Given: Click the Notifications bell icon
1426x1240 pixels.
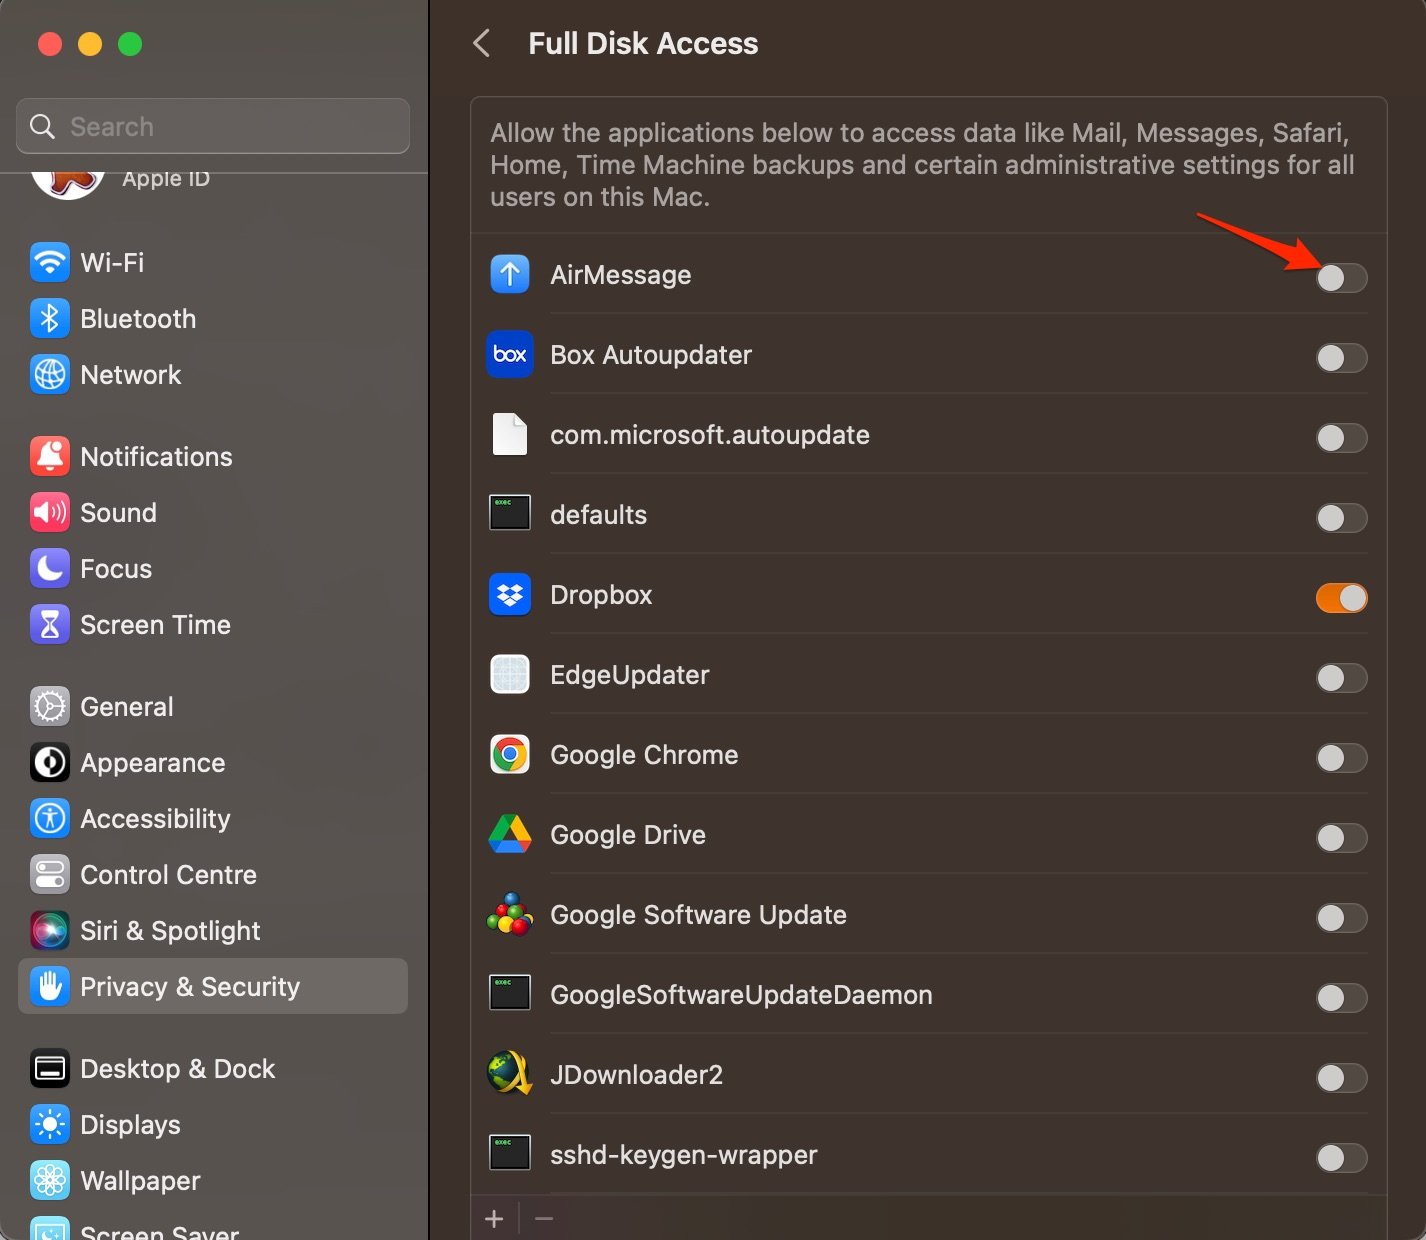Looking at the screenshot, I should [50, 457].
